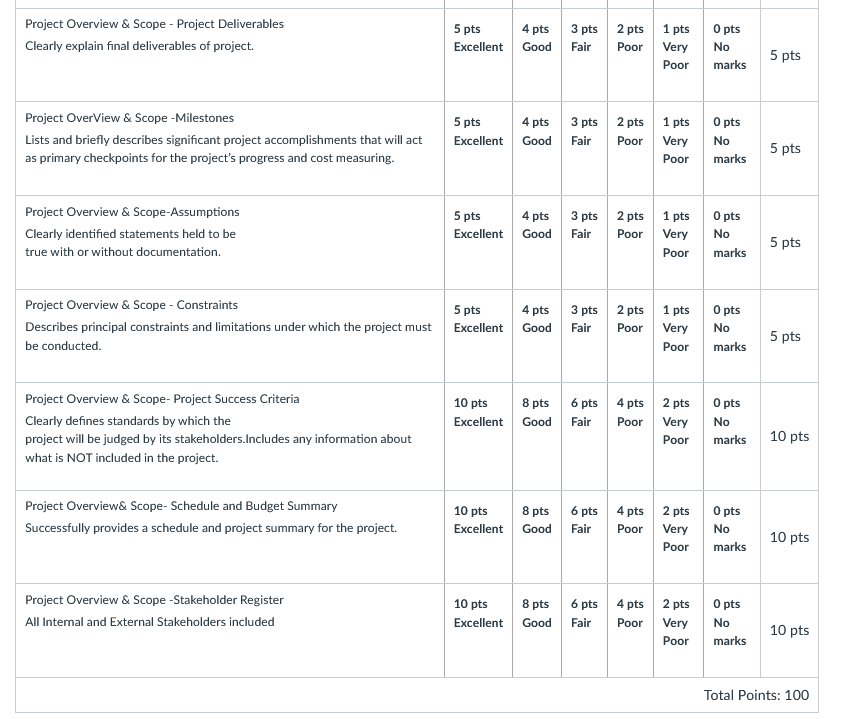Image resolution: width=854 pixels, height=719 pixels.
Task: Select 5 pts Excellent for Project Deliverables
Action: (478, 55)
